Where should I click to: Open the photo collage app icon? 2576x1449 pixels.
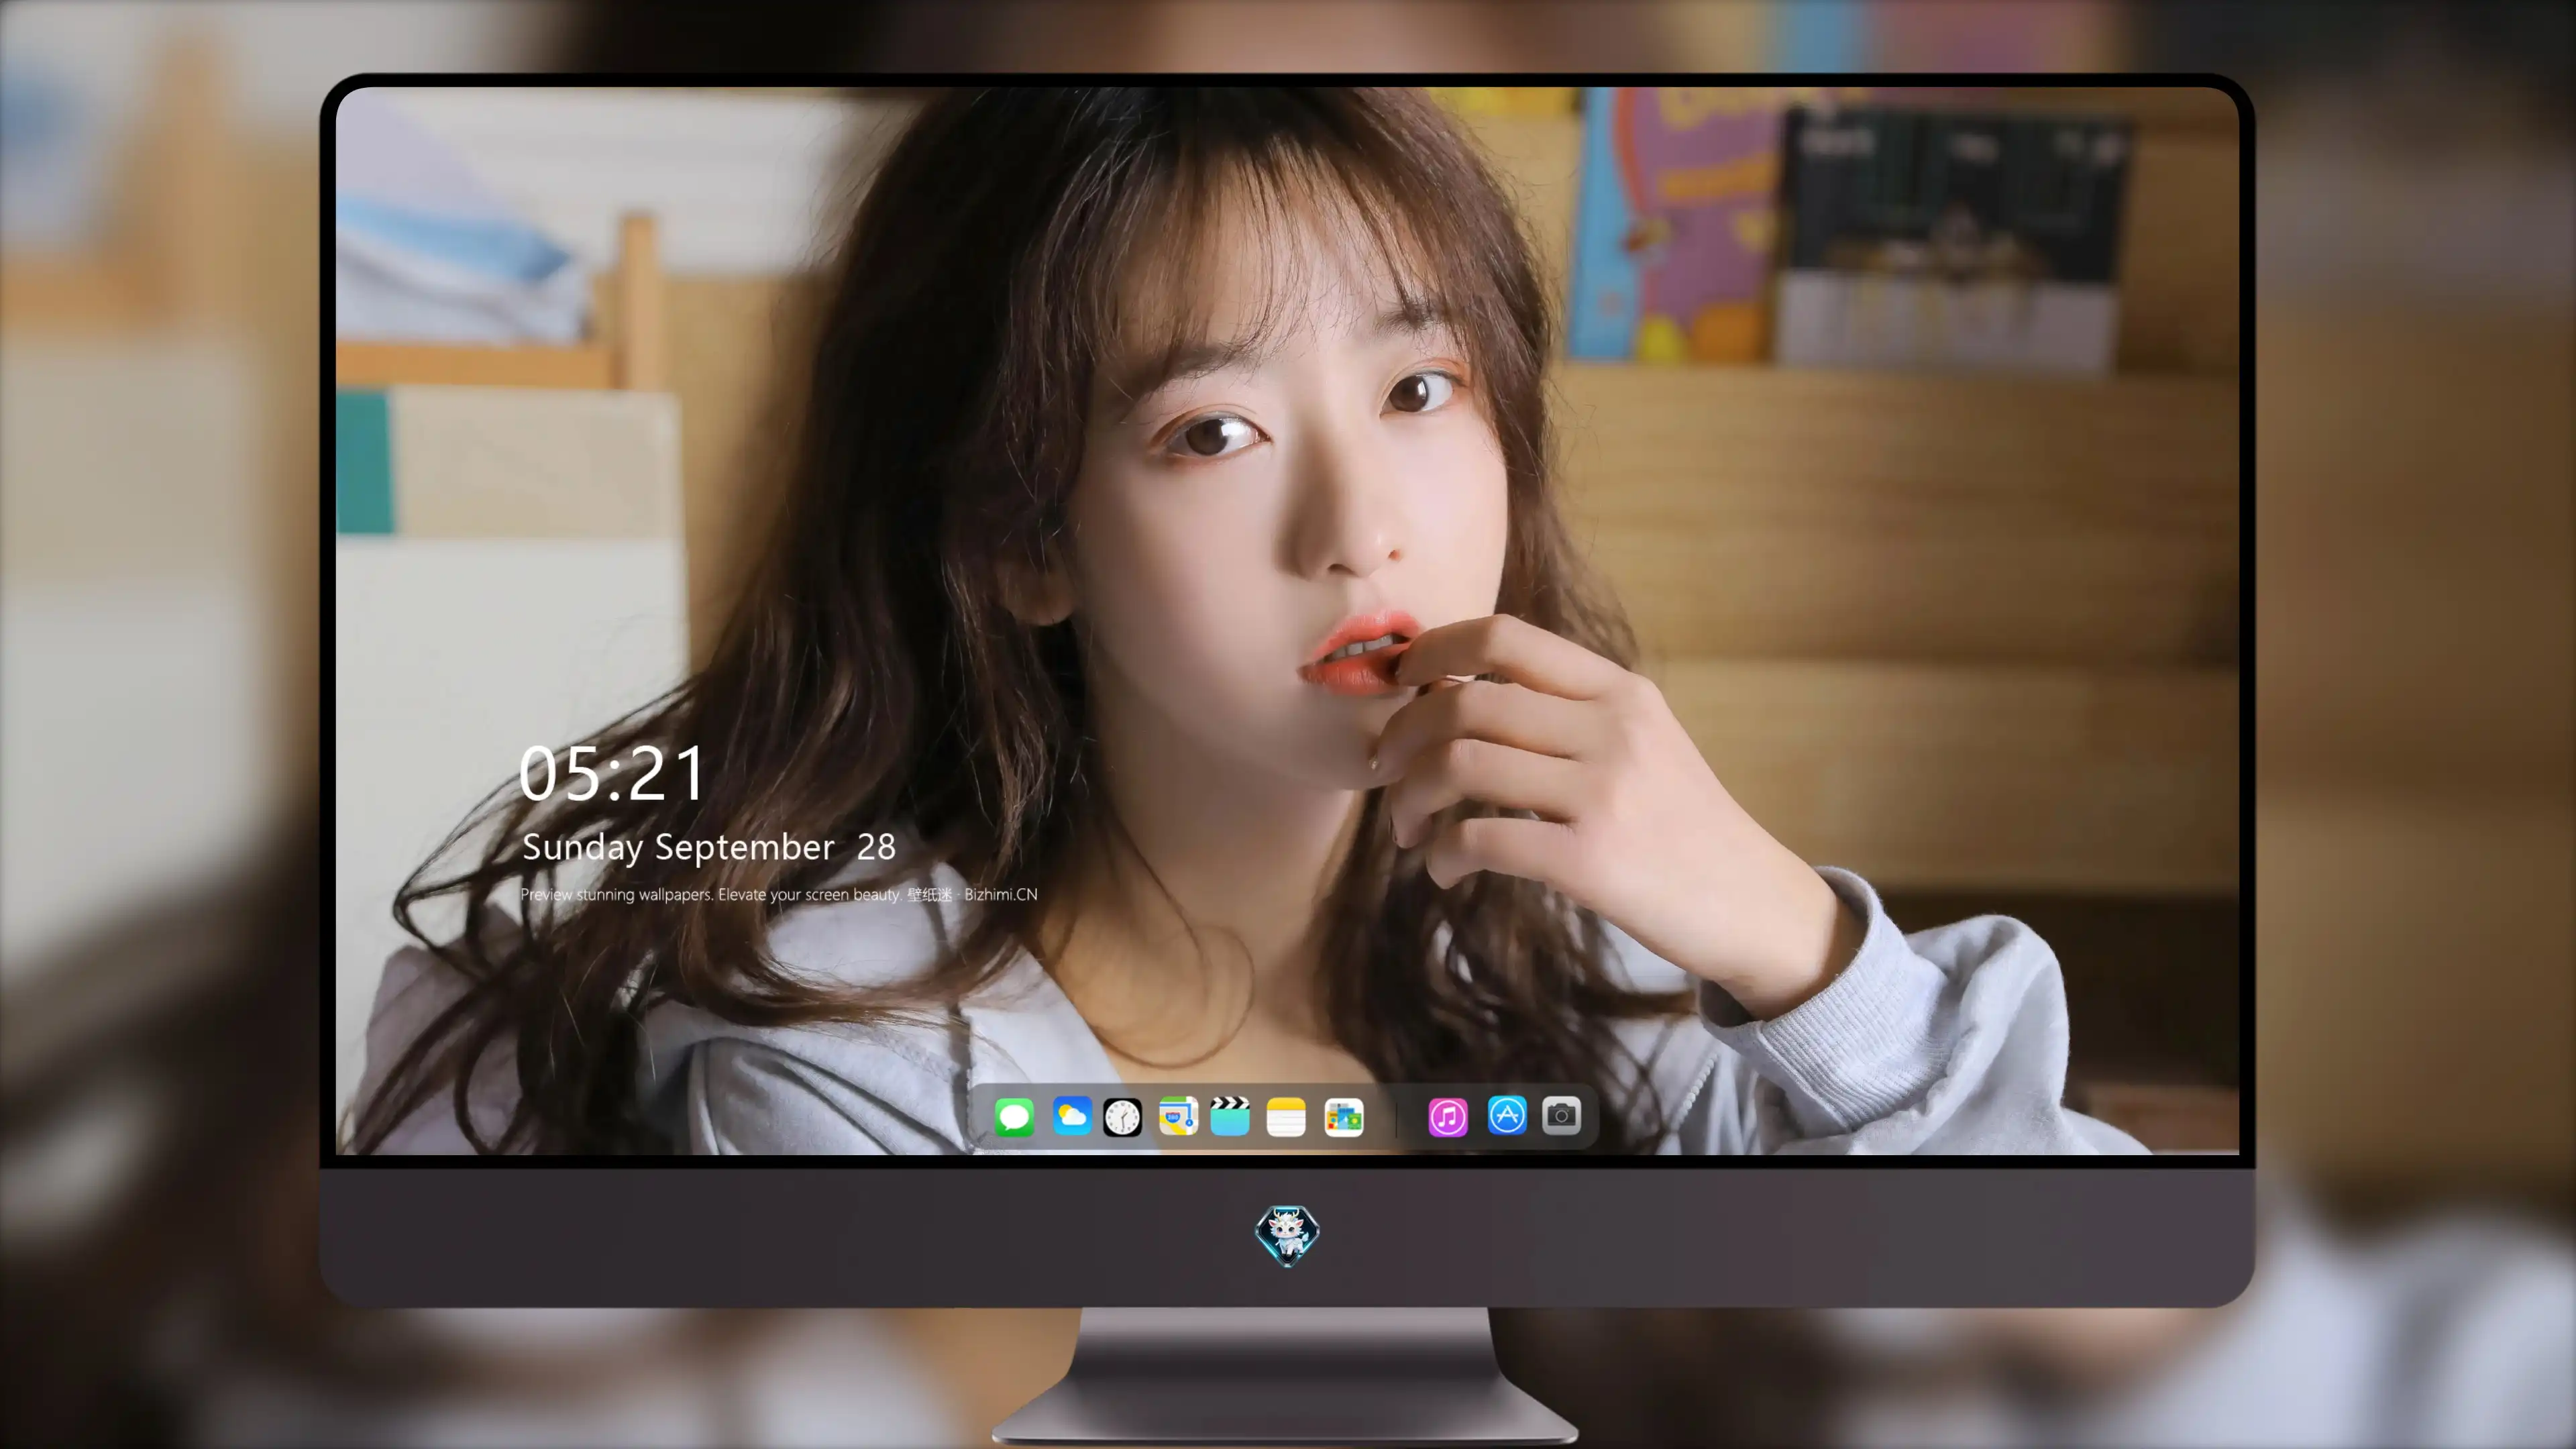coord(1344,1116)
